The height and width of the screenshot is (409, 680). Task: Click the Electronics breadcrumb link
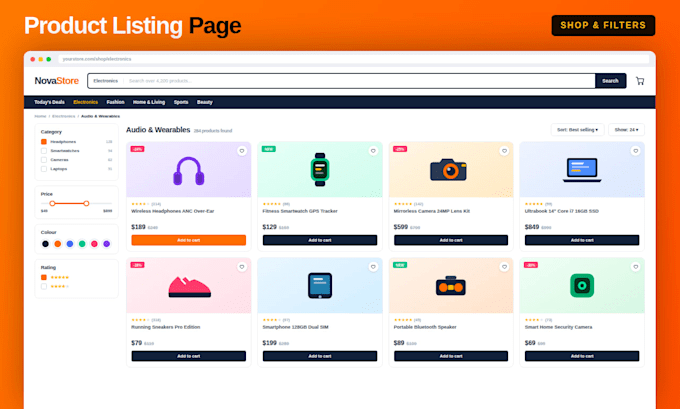[63, 116]
